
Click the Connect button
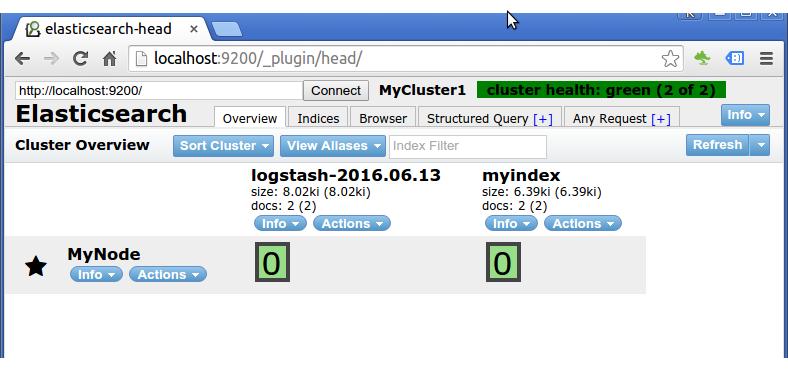(336, 90)
